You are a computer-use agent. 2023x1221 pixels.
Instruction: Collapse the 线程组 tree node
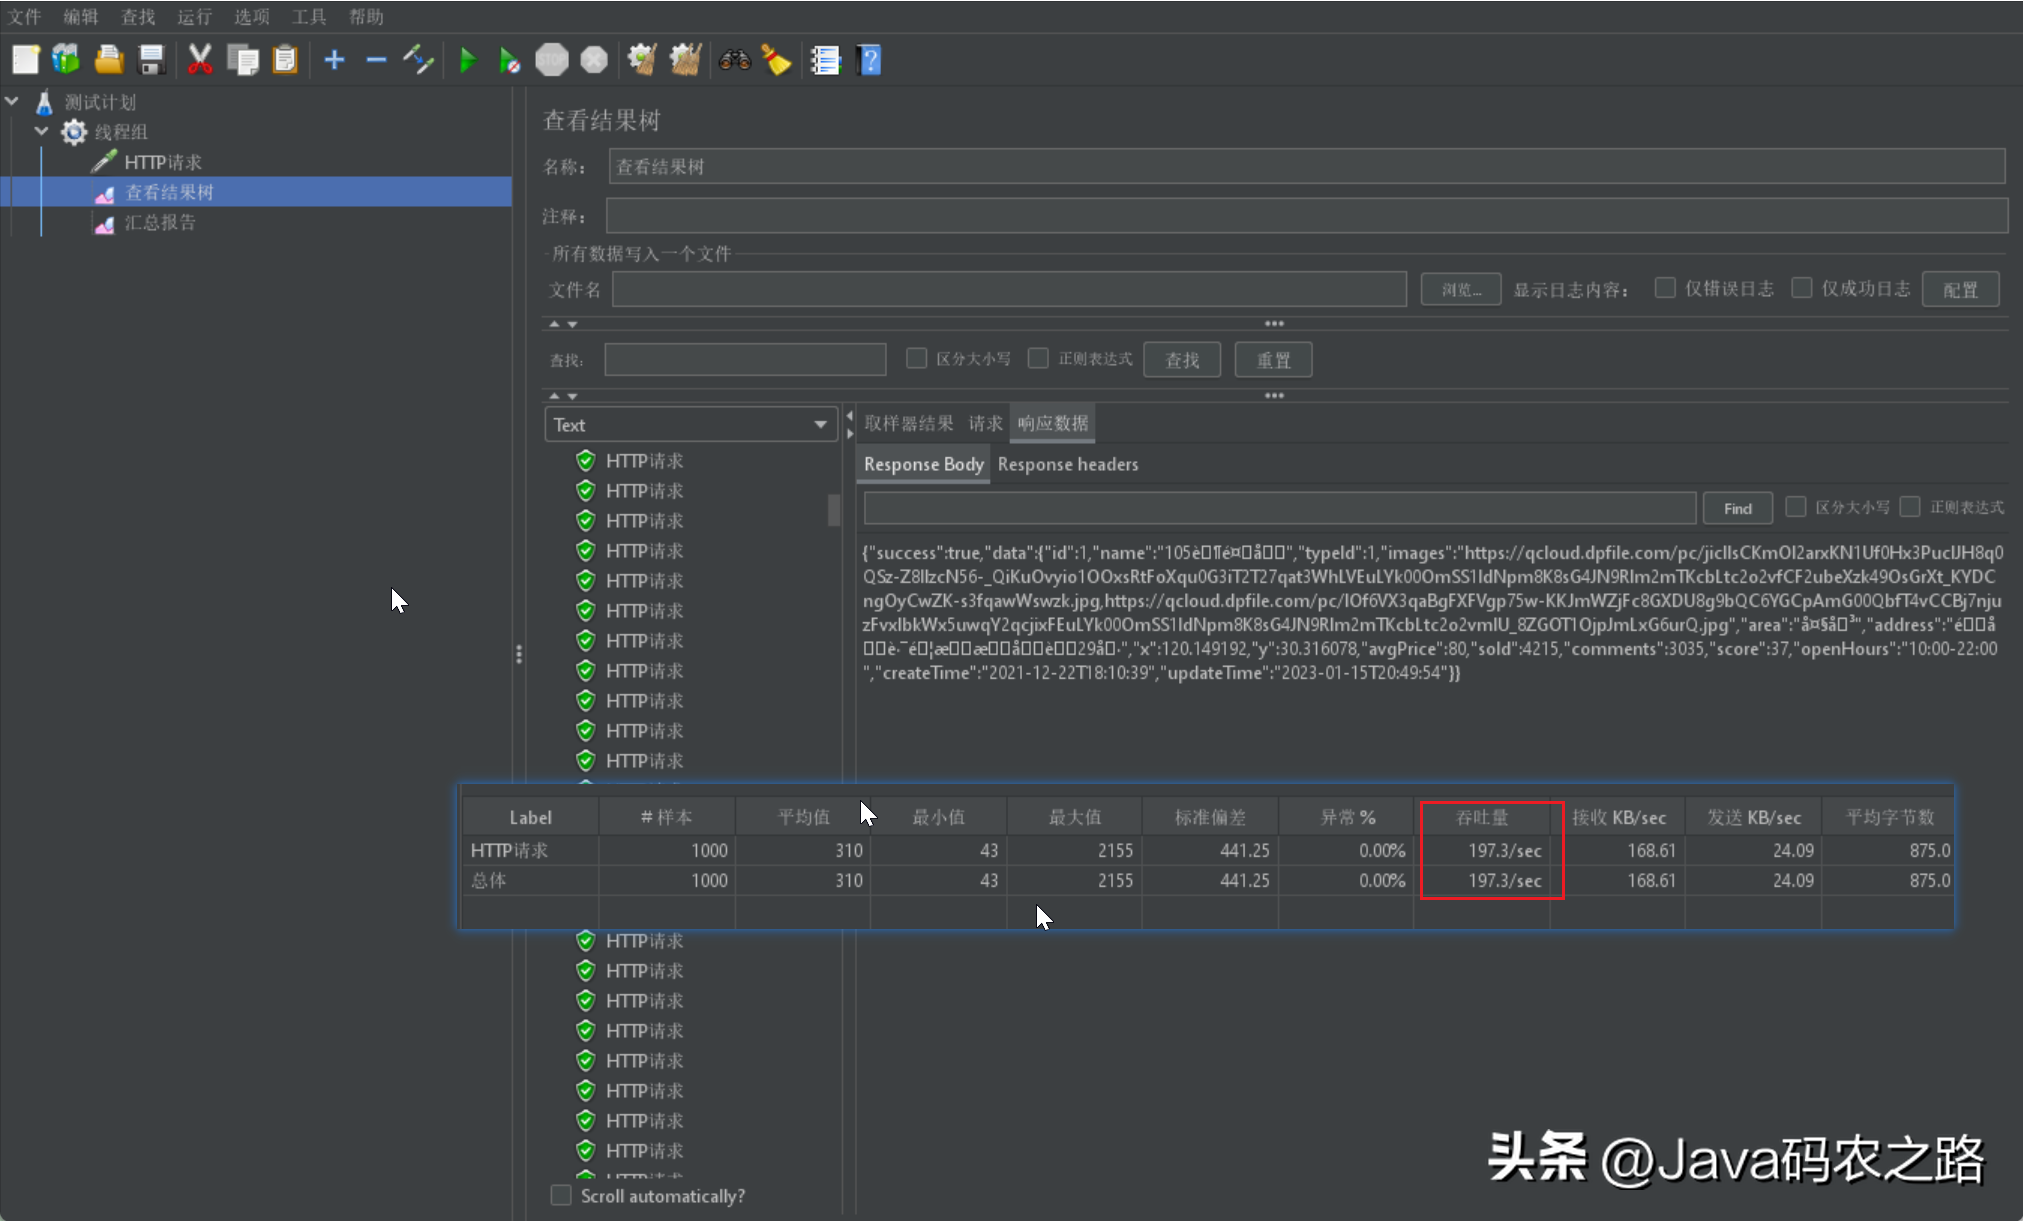pyautogui.click(x=41, y=131)
